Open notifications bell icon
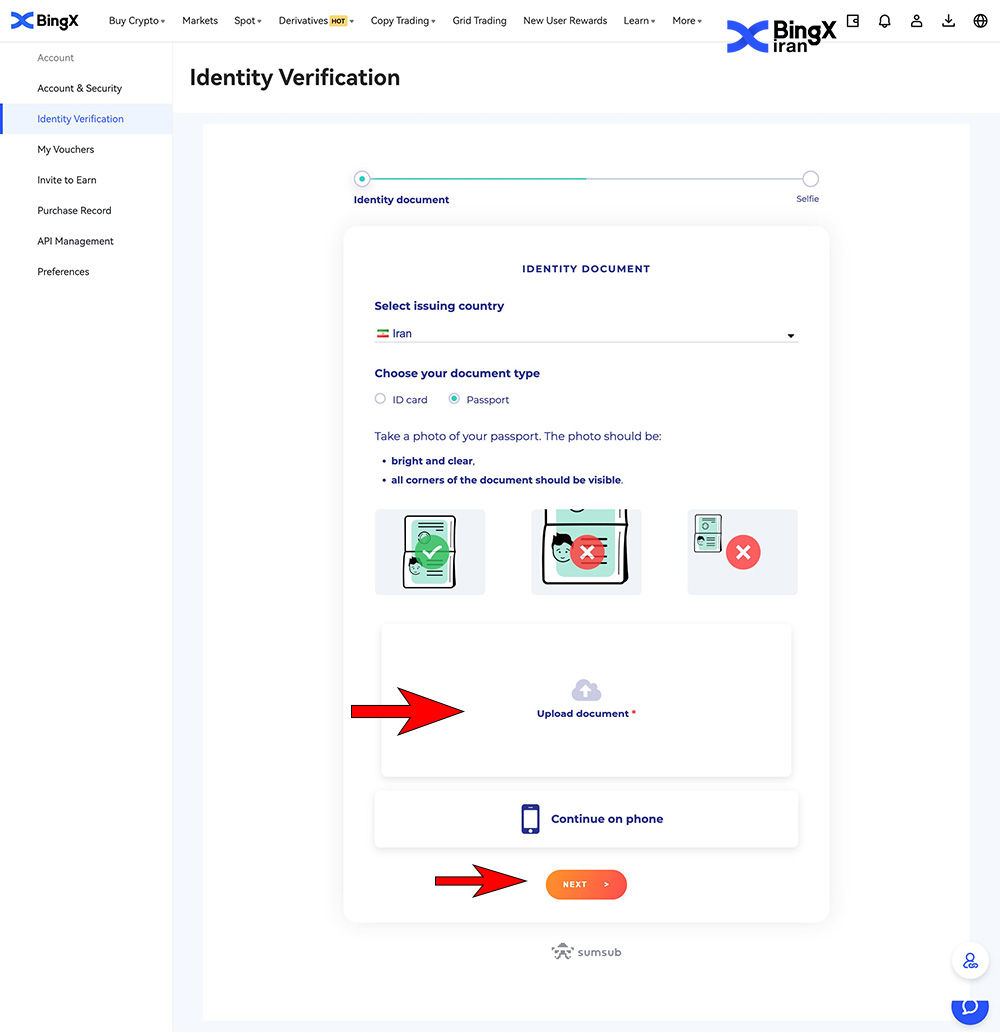 click(885, 21)
